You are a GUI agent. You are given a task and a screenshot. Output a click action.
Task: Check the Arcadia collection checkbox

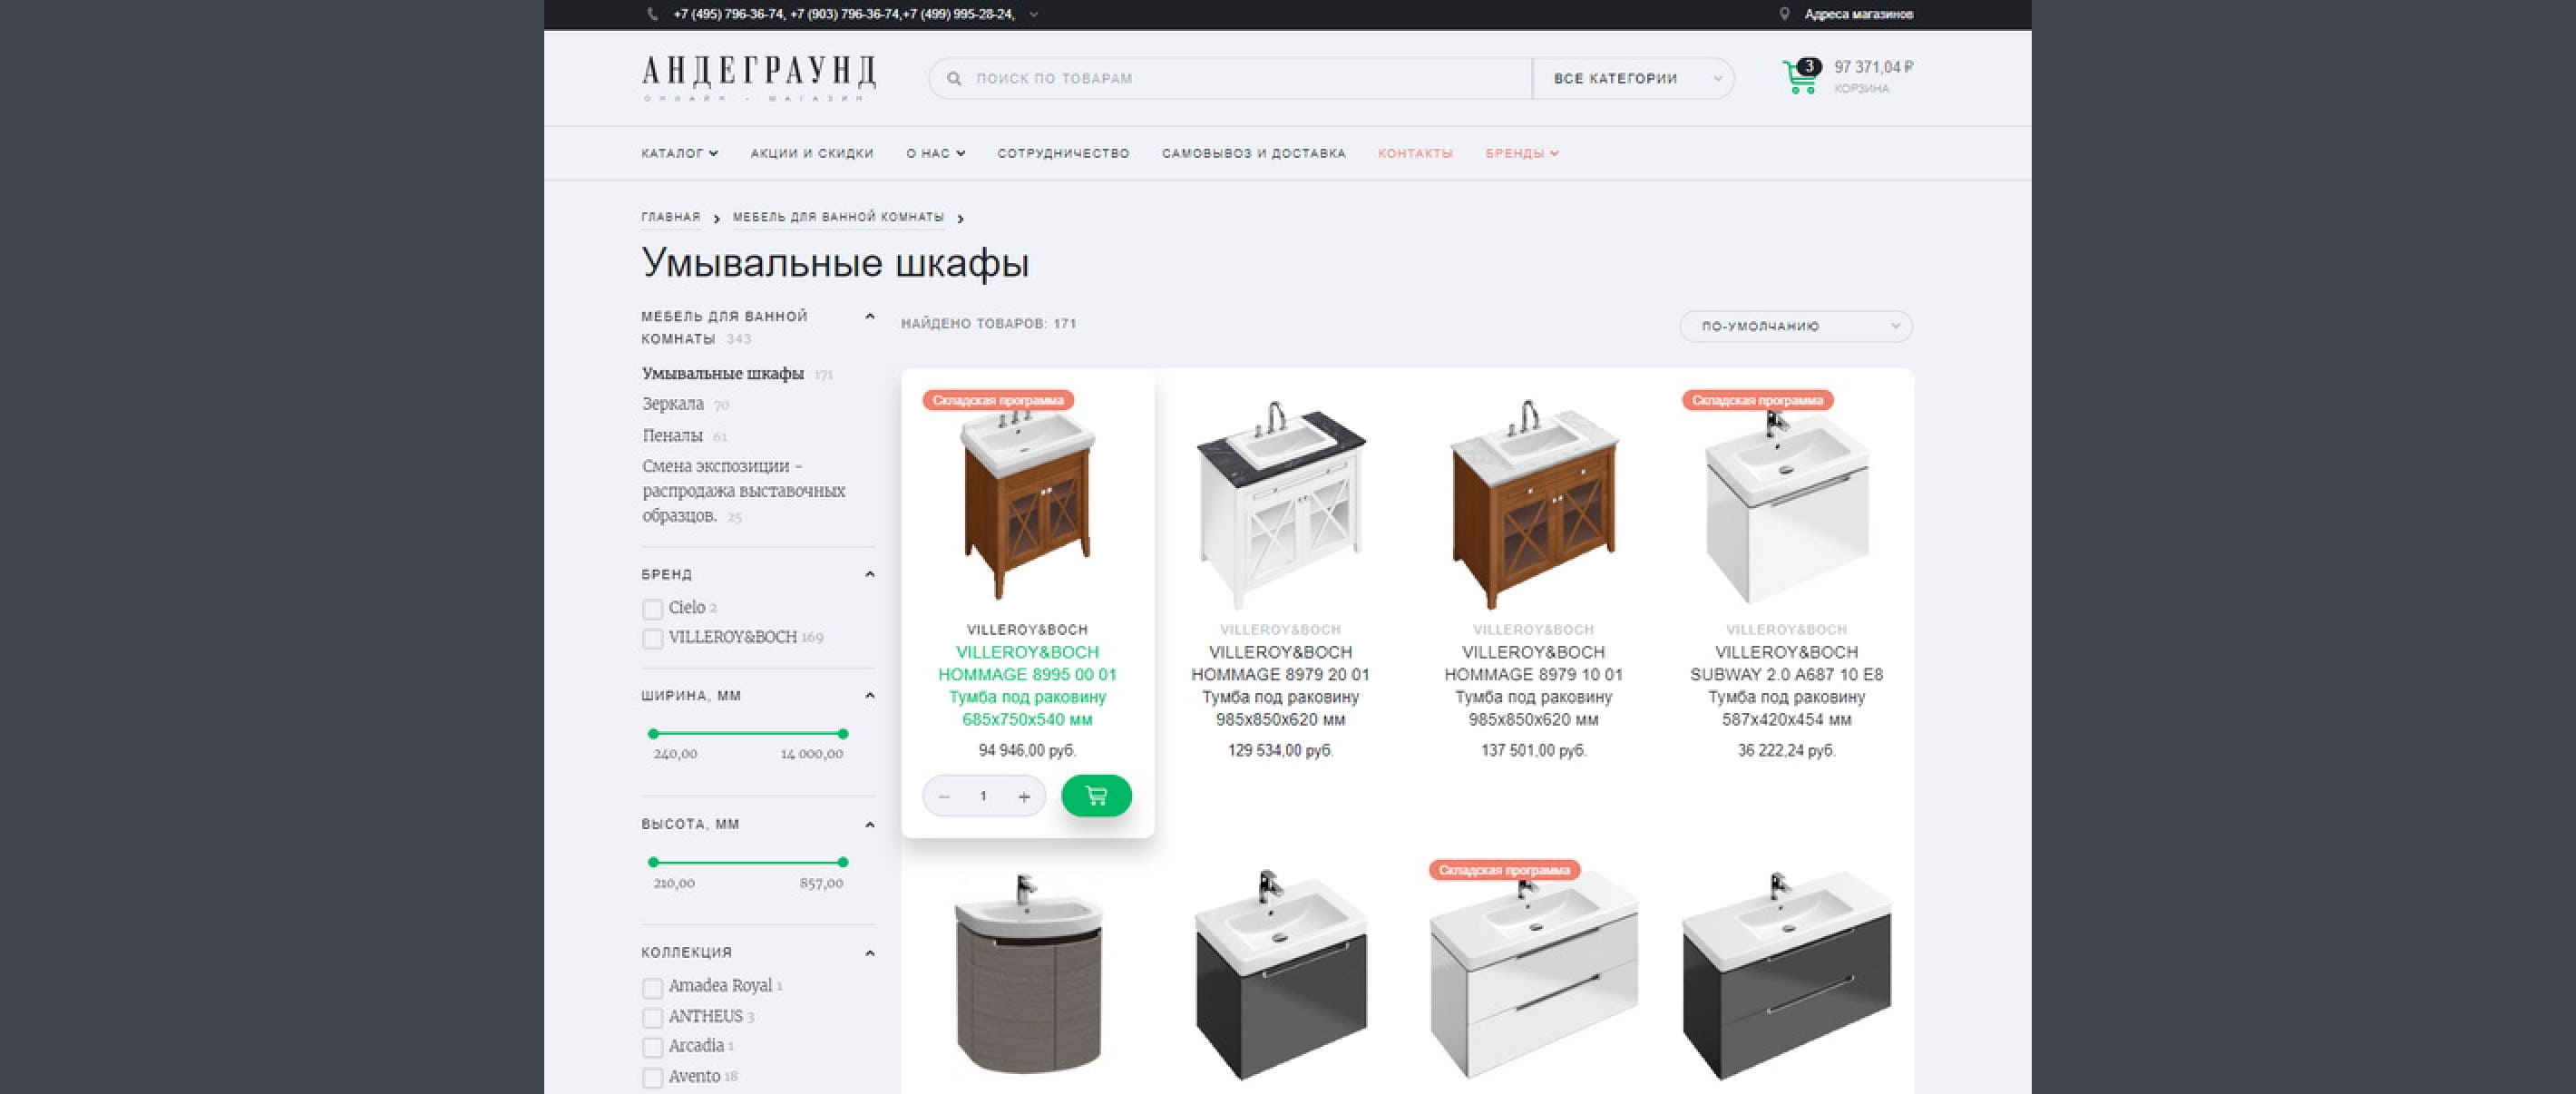(x=652, y=1047)
